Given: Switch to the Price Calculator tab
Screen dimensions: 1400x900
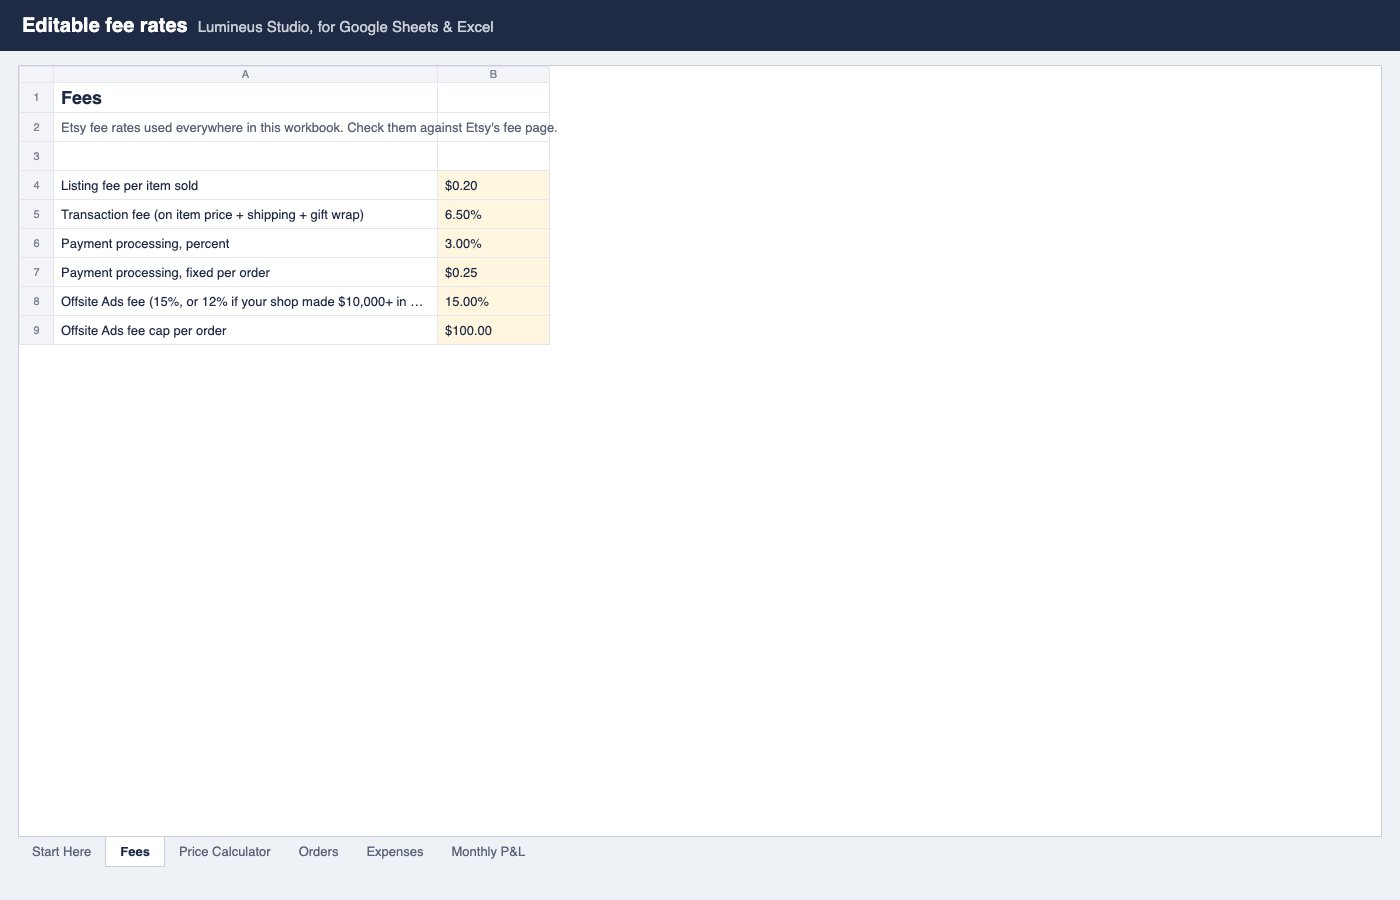Looking at the screenshot, I should pyautogui.click(x=225, y=852).
